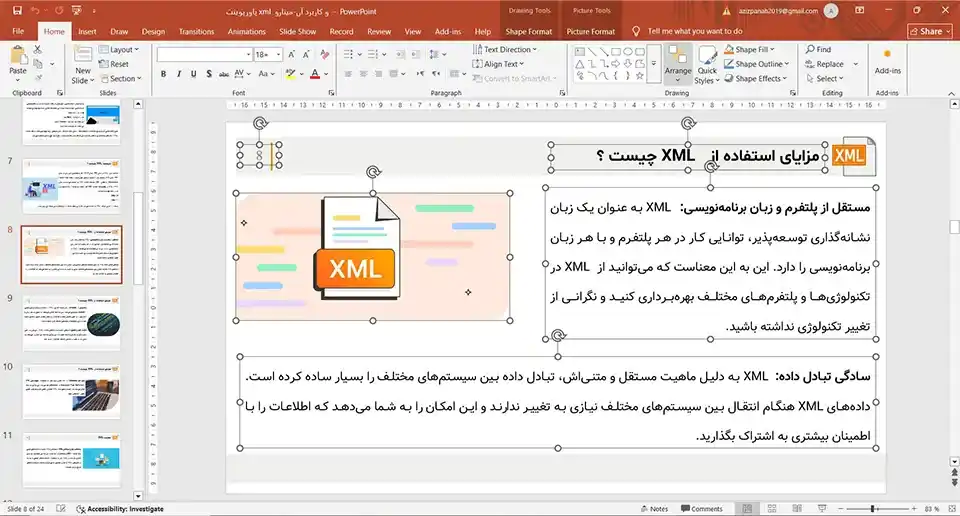Switch to the Insert tab
This screenshot has width=960, height=516.
click(87, 31)
